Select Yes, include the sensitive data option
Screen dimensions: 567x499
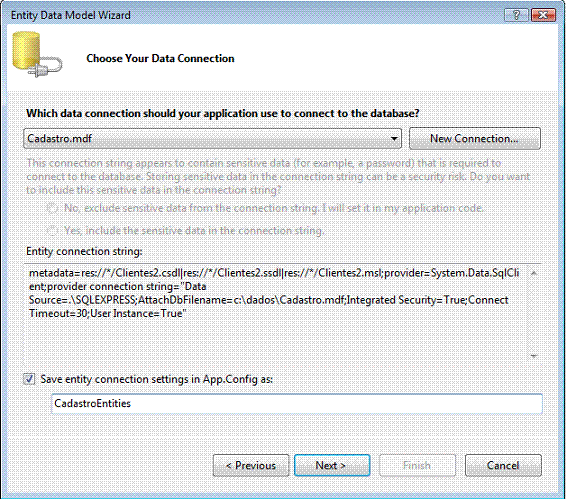coord(52,230)
